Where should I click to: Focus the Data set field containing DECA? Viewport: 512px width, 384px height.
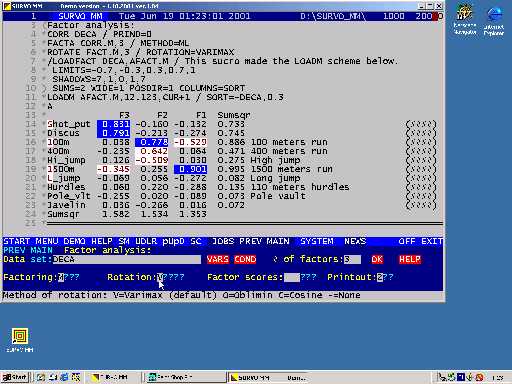tap(127, 259)
